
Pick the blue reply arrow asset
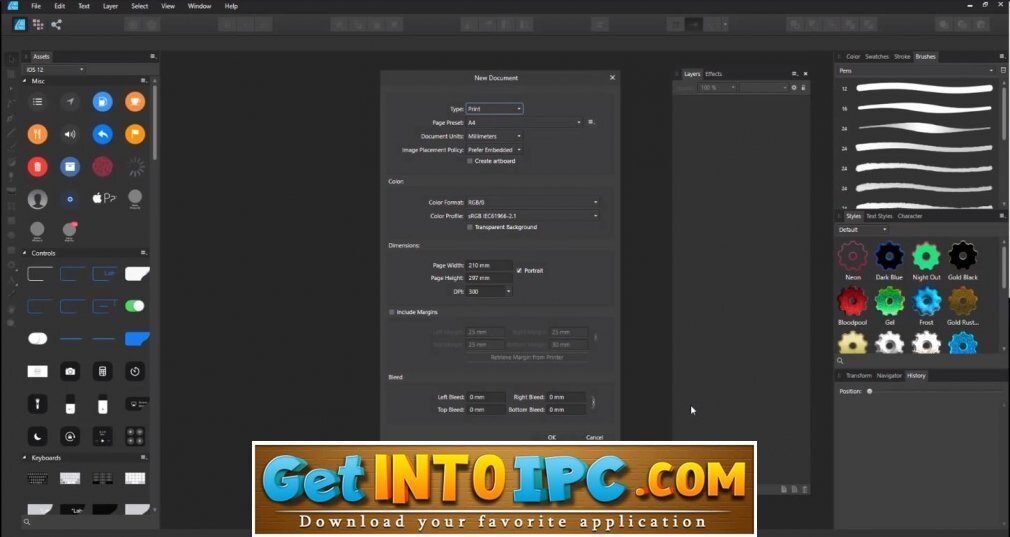tap(102, 135)
